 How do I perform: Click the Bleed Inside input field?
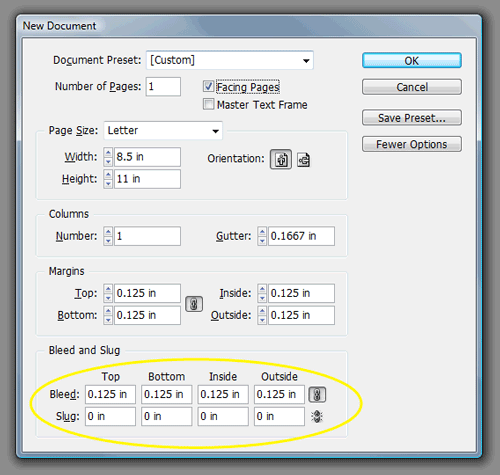tap(223, 394)
